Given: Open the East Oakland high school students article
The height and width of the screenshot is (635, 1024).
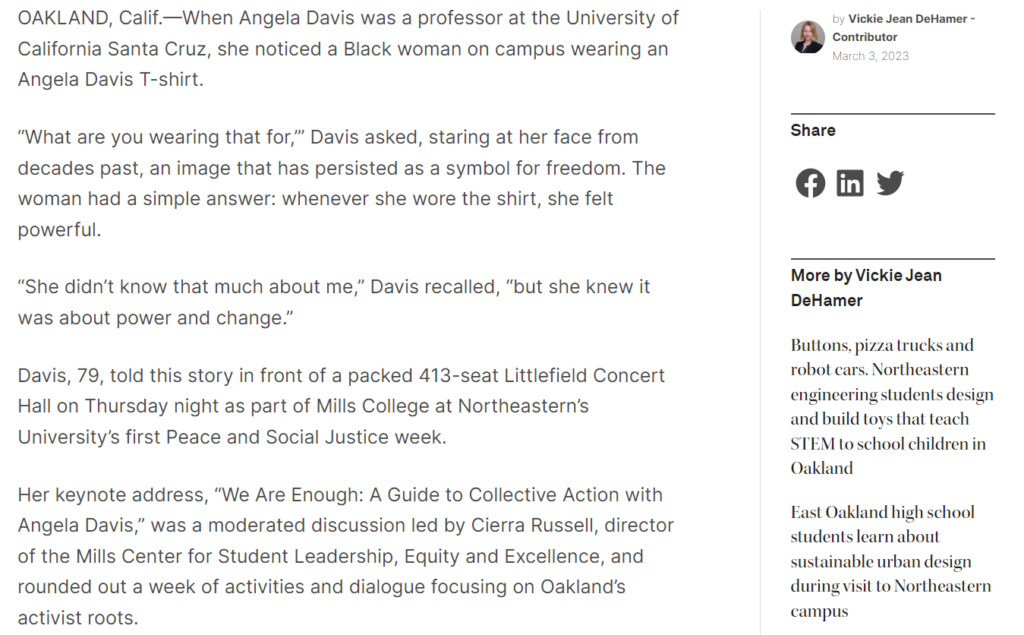Looking at the screenshot, I should tap(891, 561).
